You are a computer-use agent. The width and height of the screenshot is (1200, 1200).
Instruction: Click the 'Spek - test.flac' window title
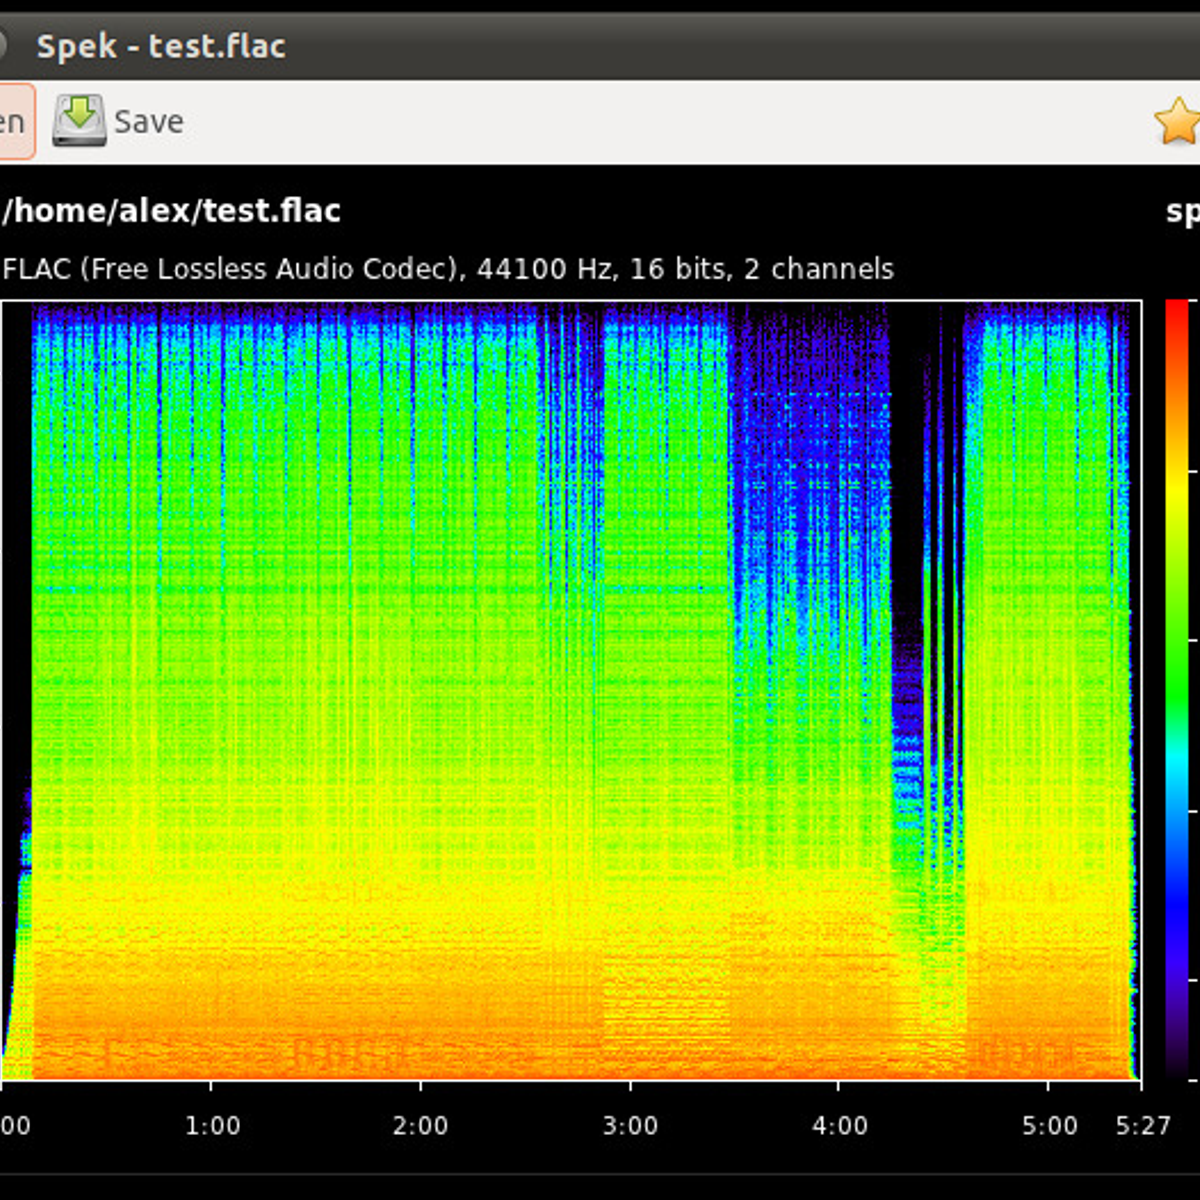click(161, 46)
